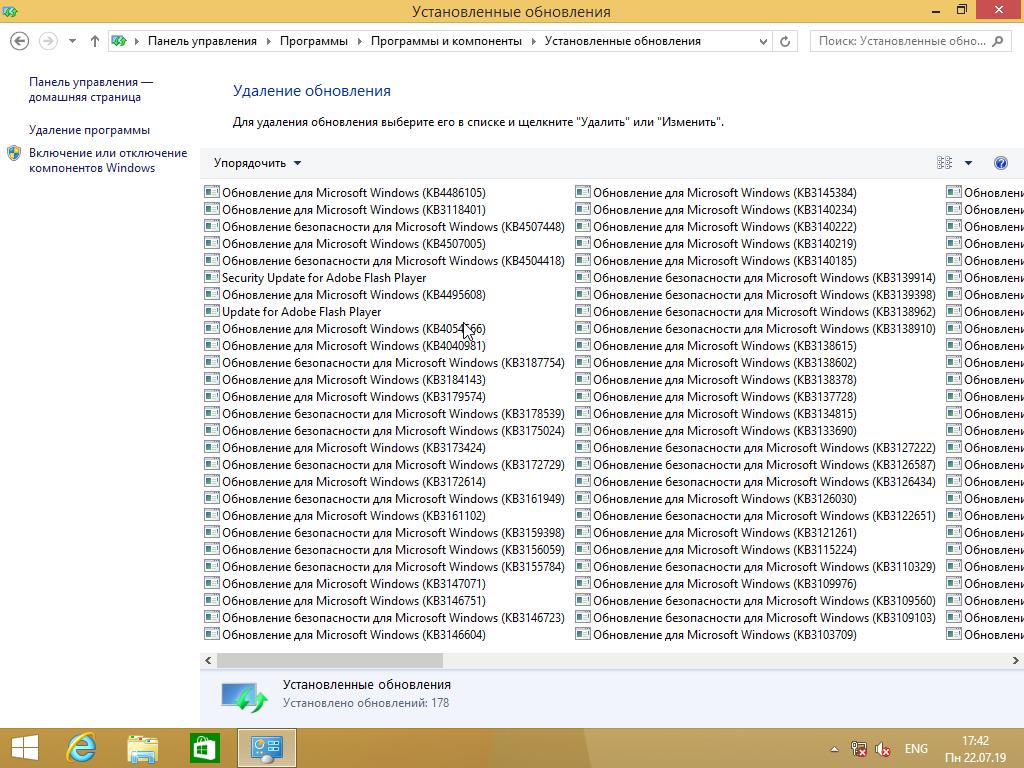Show hidden tray icons arrow
The height and width of the screenshot is (768, 1024).
coord(834,749)
